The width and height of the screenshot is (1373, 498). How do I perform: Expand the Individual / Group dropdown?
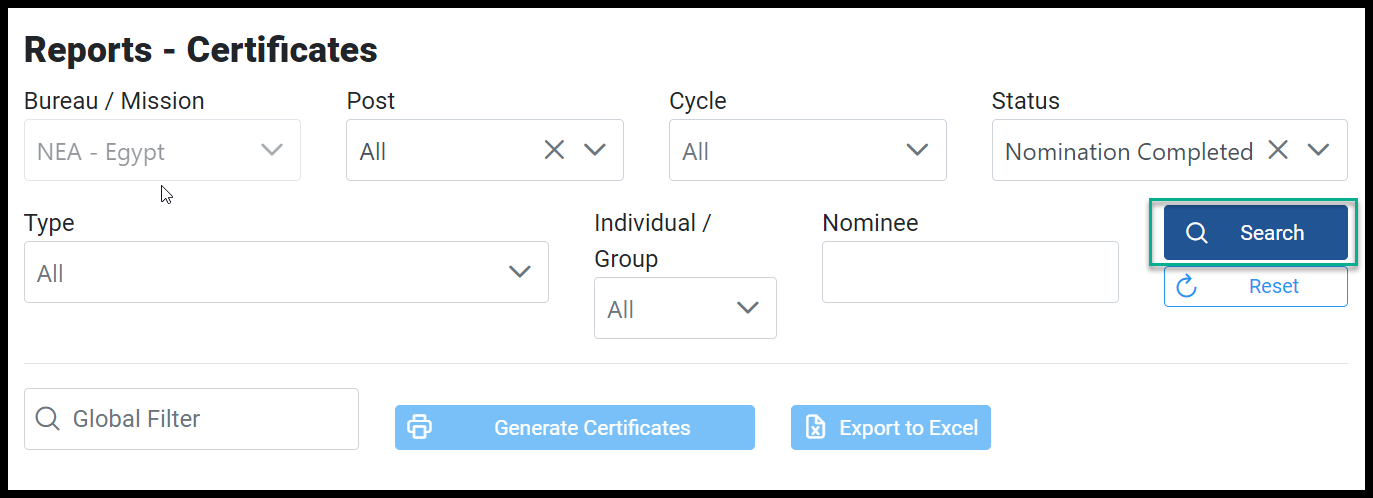pos(685,308)
